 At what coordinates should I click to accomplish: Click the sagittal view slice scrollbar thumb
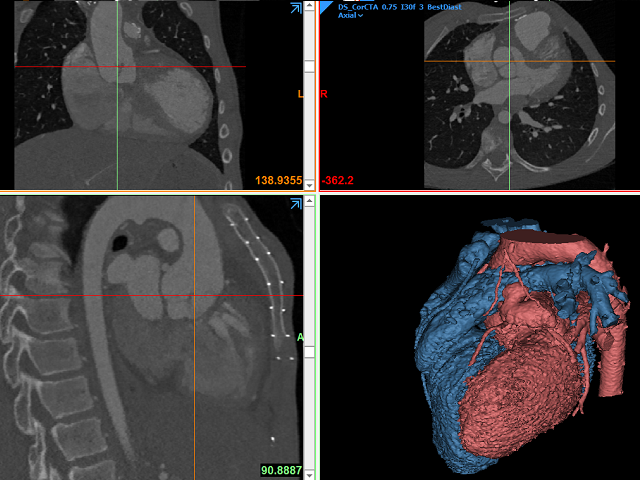coord(309,352)
